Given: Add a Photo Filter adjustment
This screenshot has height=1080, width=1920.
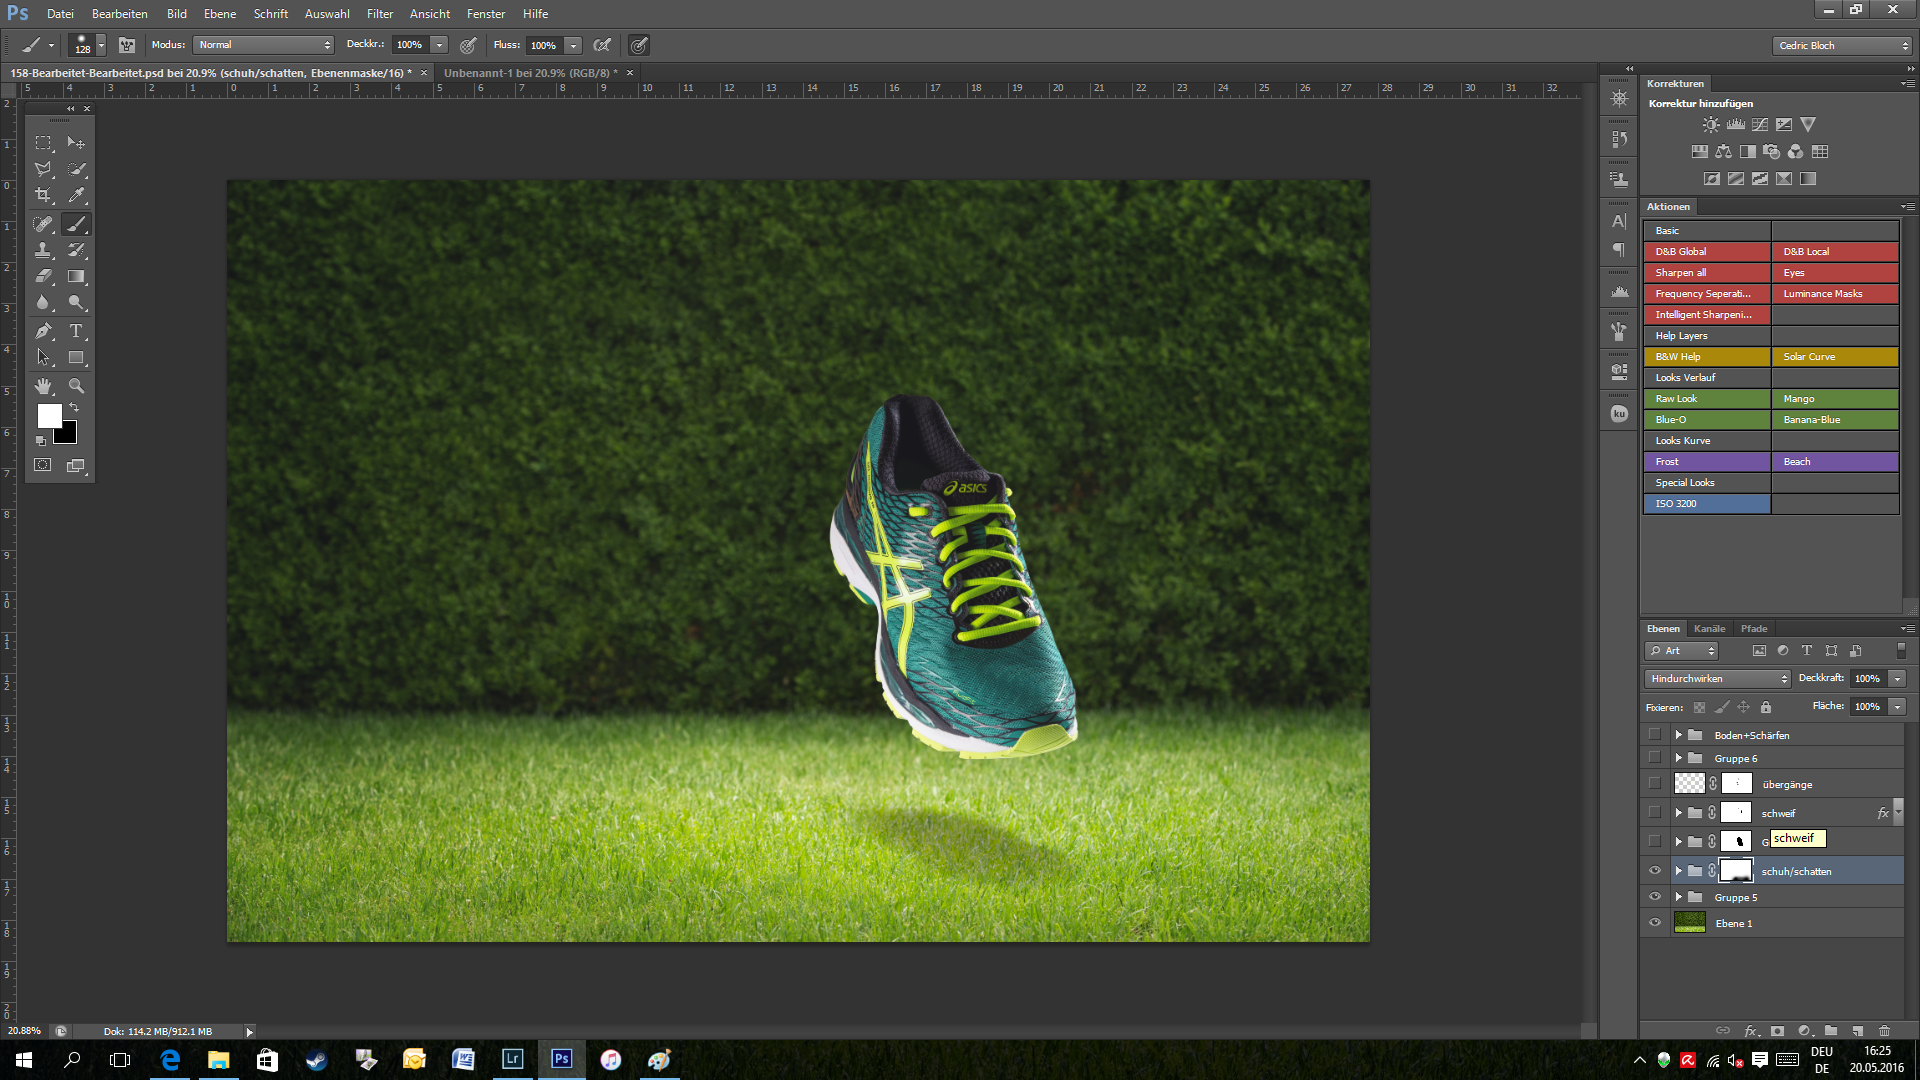Looking at the screenshot, I should point(1771,152).
